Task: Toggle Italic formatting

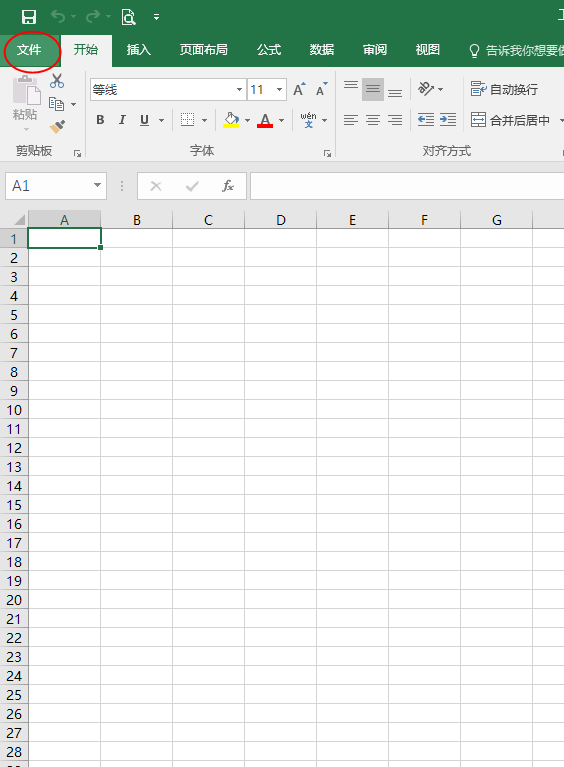Action: pos(122,120)
